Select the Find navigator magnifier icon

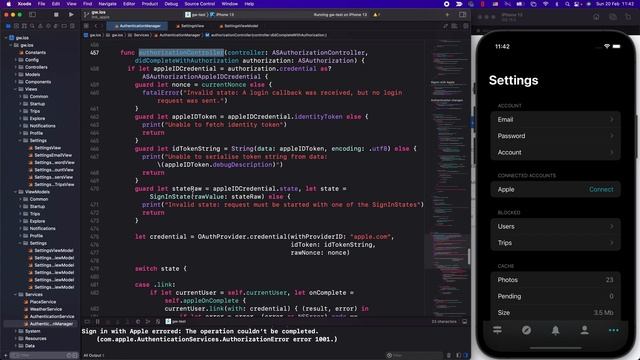click(x=32, y=26)
